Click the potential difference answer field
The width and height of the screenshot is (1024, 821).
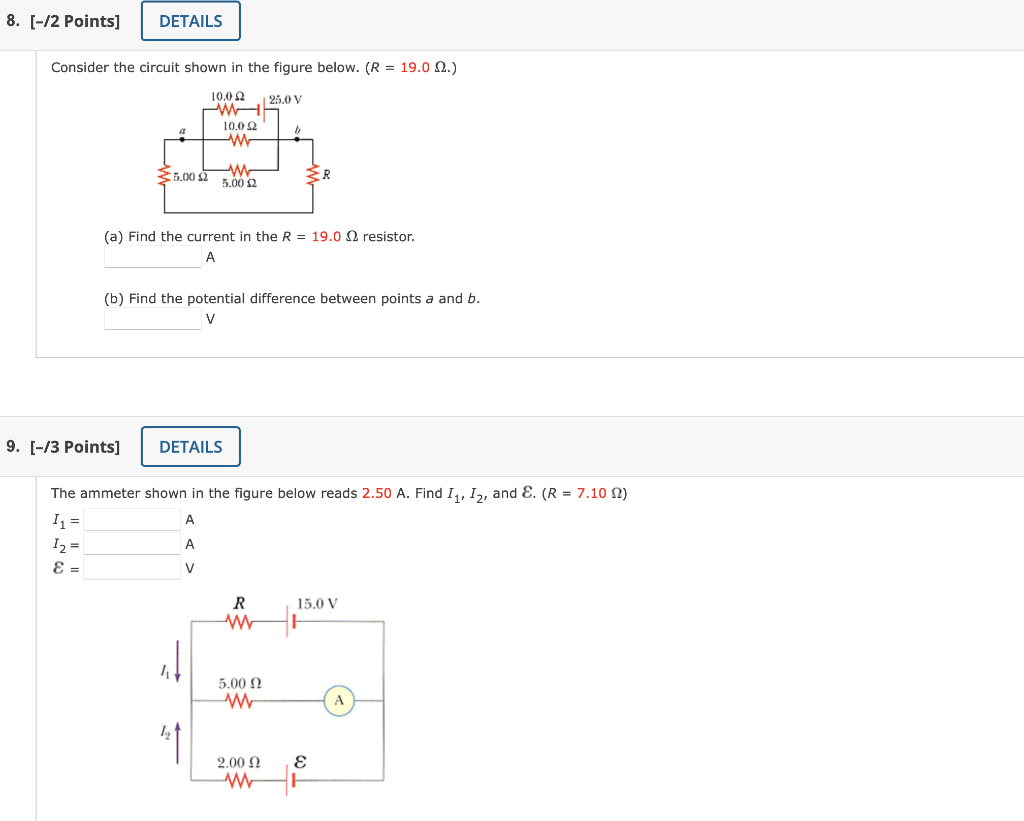click(153, 319)
